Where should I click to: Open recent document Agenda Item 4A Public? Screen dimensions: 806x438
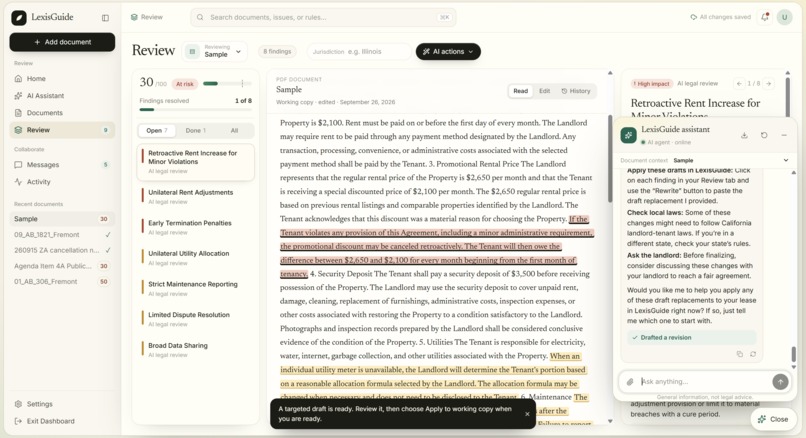(62, 266)
